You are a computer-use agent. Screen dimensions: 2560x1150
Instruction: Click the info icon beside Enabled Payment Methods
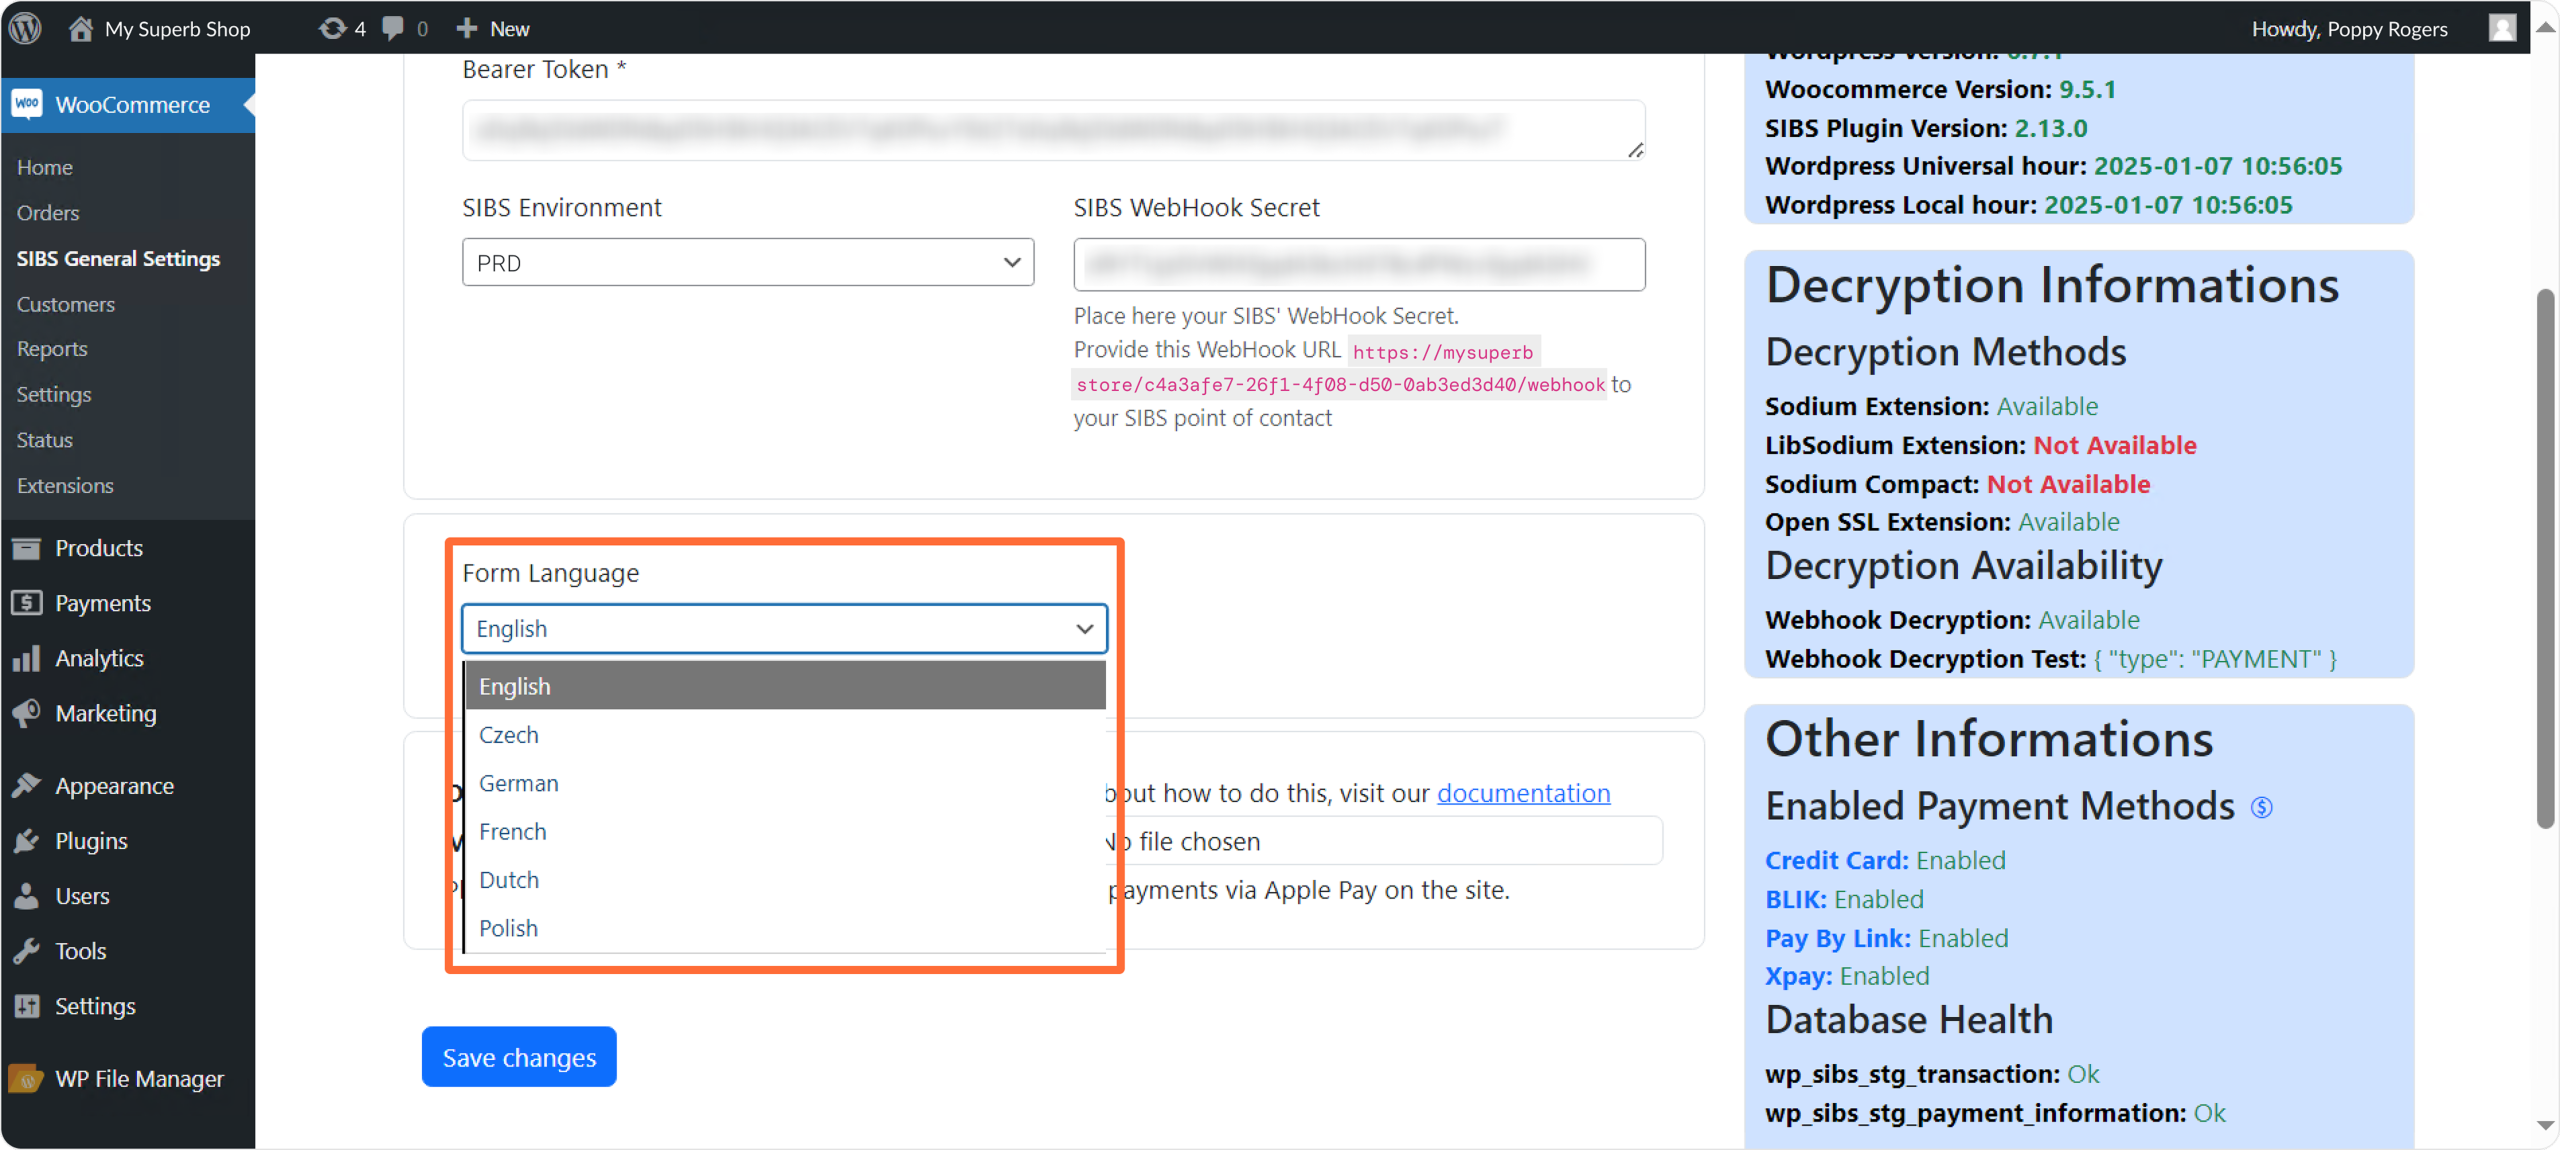click(2261, 807)
